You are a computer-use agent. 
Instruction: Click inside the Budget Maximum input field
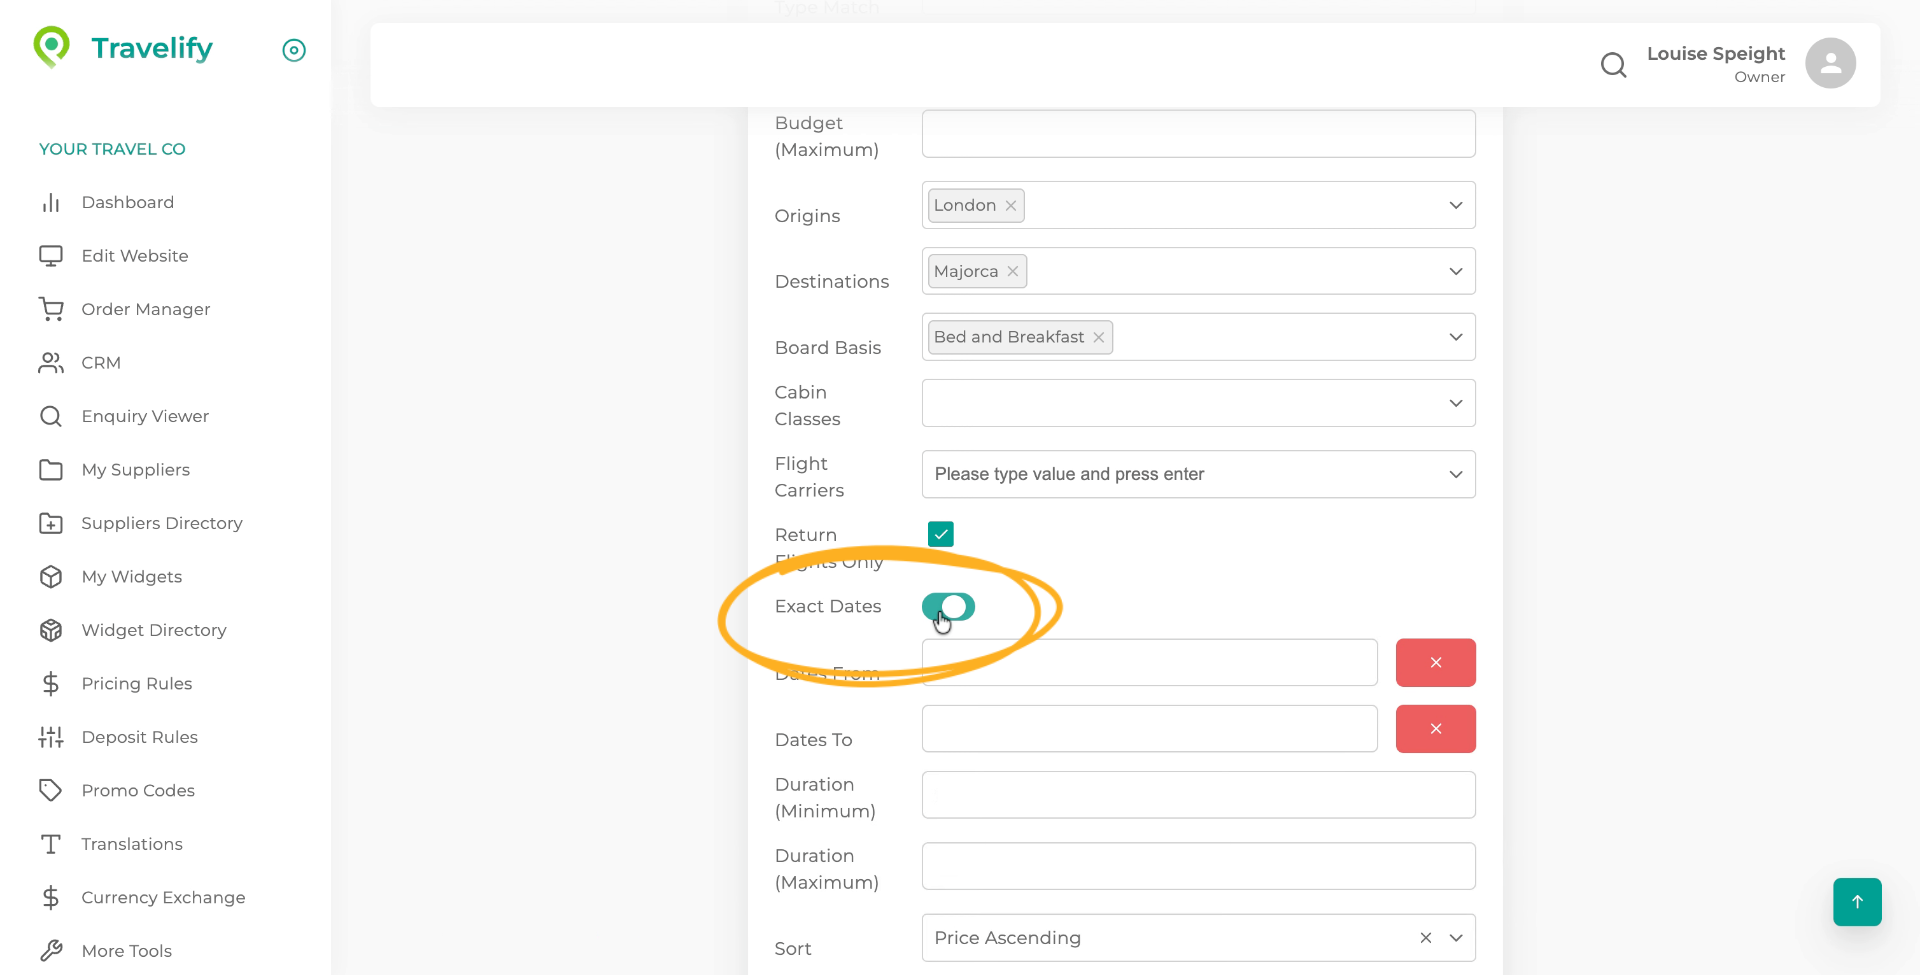[1197, 133]
